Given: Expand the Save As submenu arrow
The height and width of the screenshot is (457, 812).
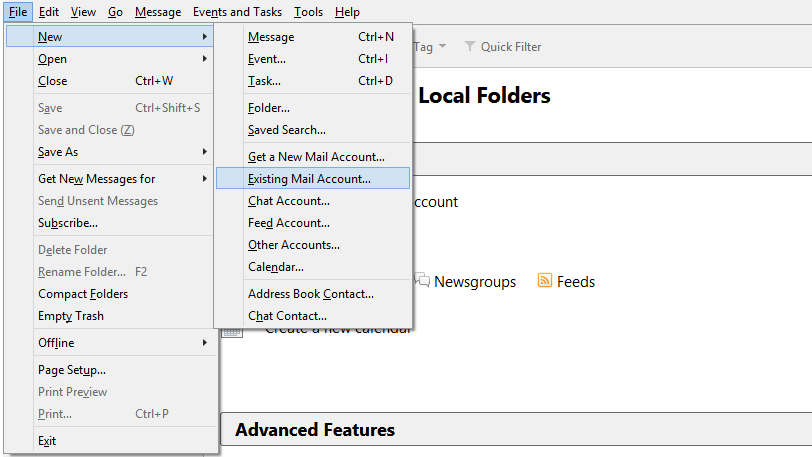Looking at the screenshot, I should click(x=205, y=152).
